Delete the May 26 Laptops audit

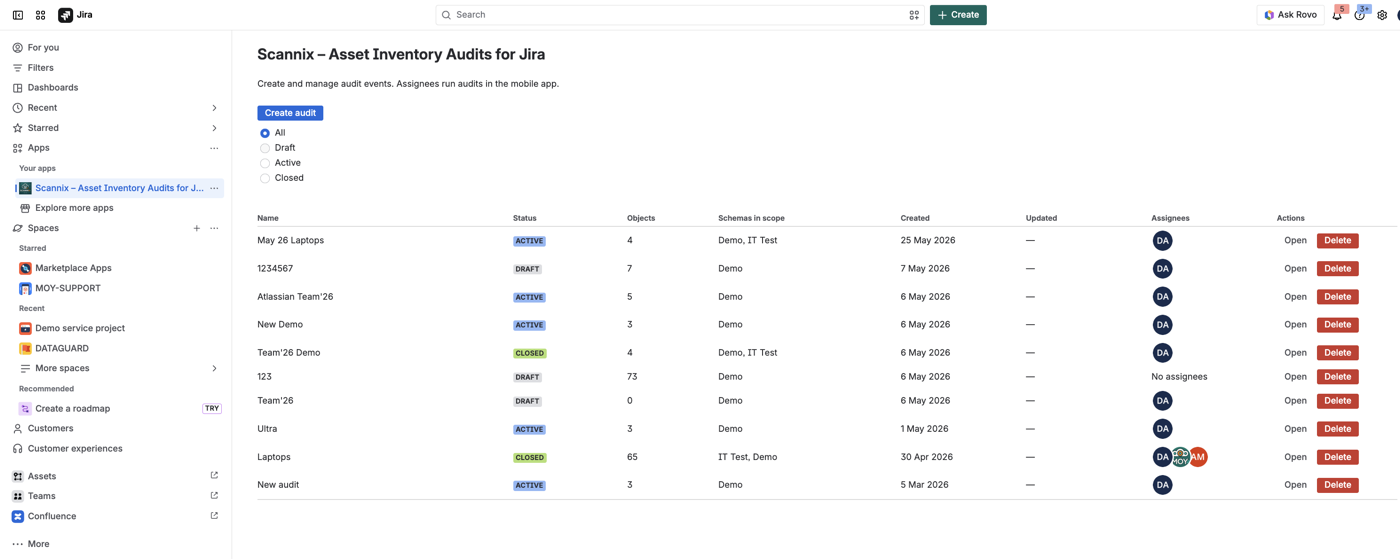1337,241
